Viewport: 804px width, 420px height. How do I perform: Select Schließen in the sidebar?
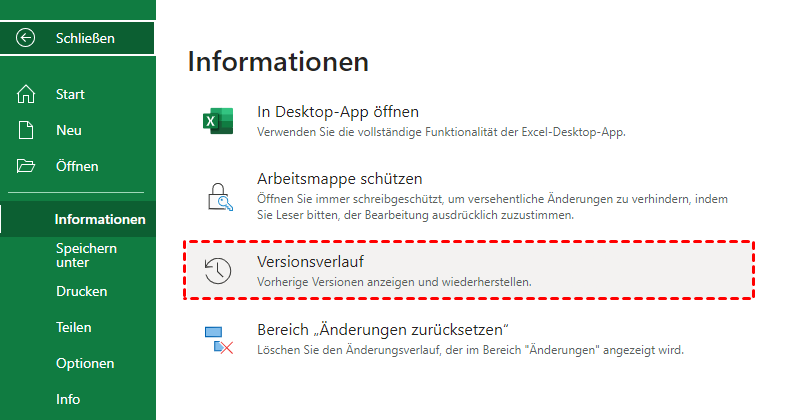pos(85,38)
